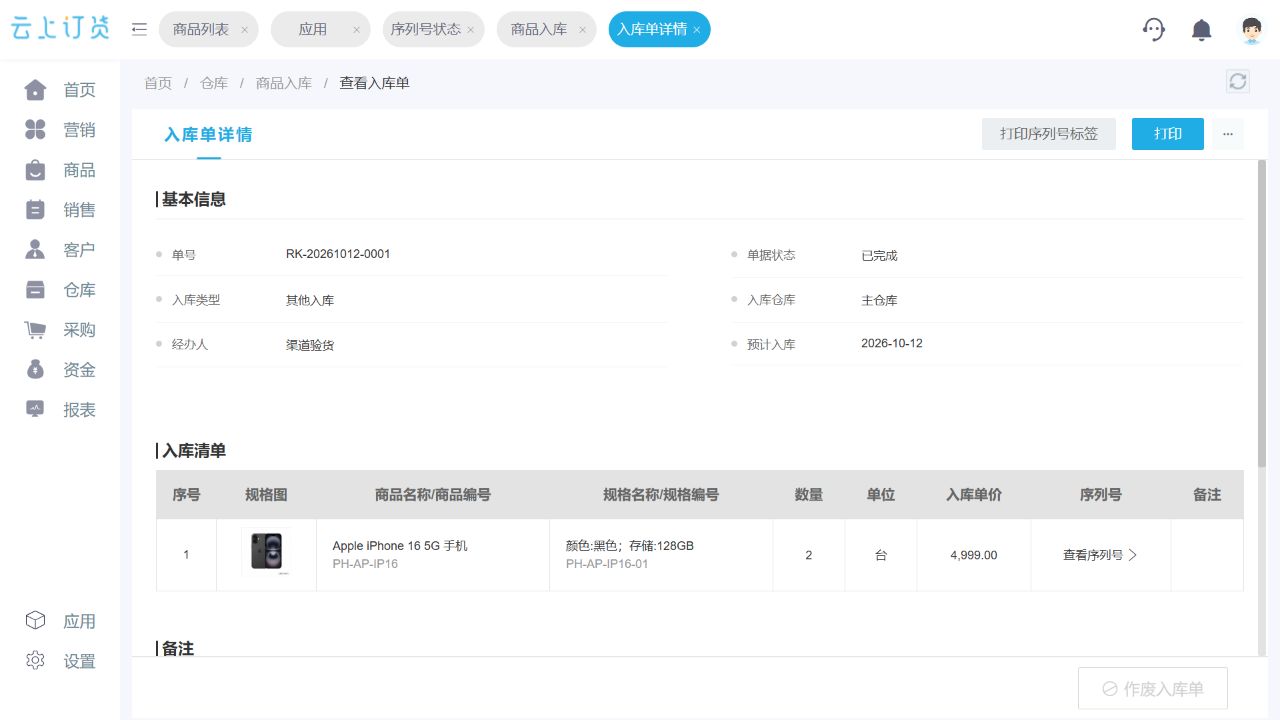Click the blue 打印 button
The height and width of the screenshot is (720, 1280).
click(1168, 134)
